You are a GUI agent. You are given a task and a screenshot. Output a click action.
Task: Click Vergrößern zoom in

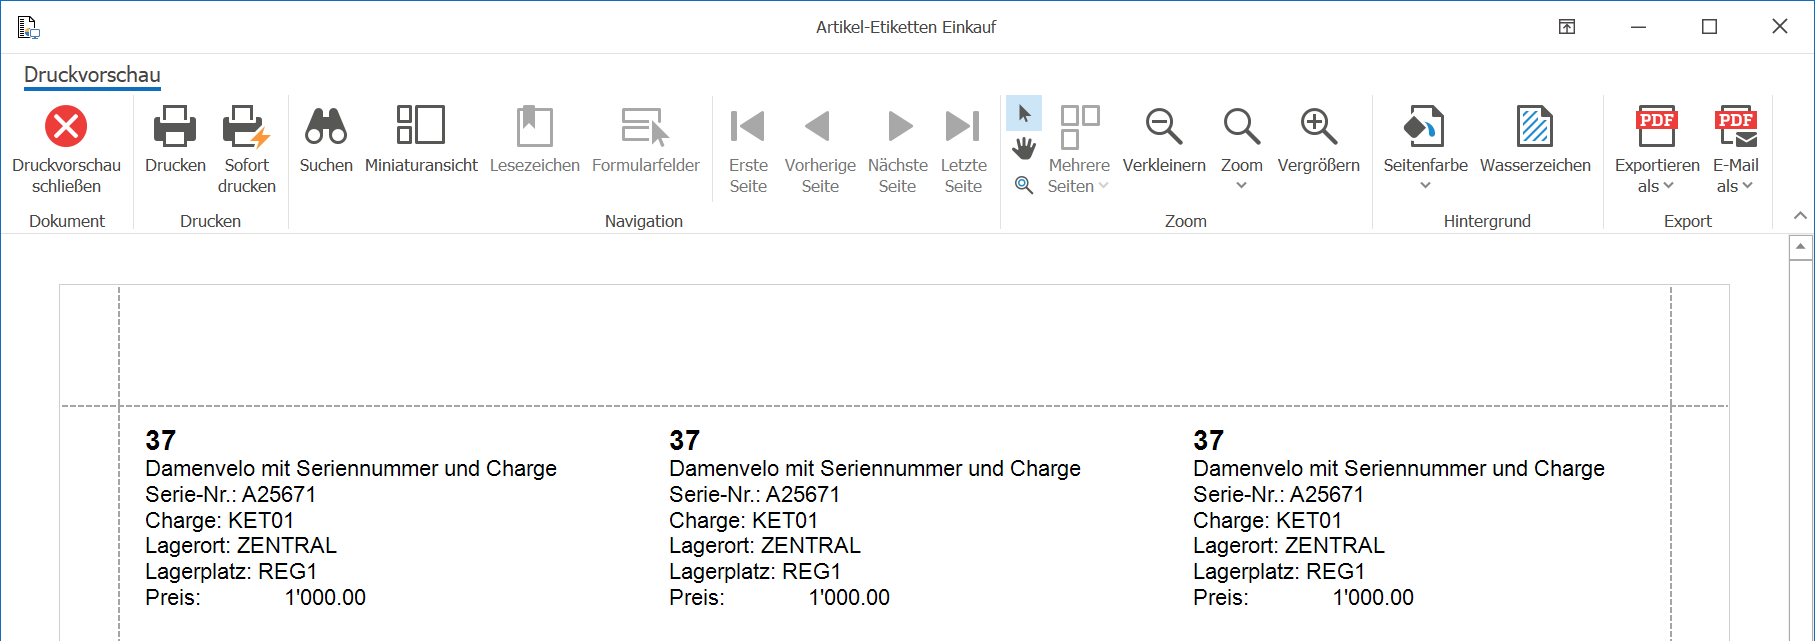(1318, 139)
